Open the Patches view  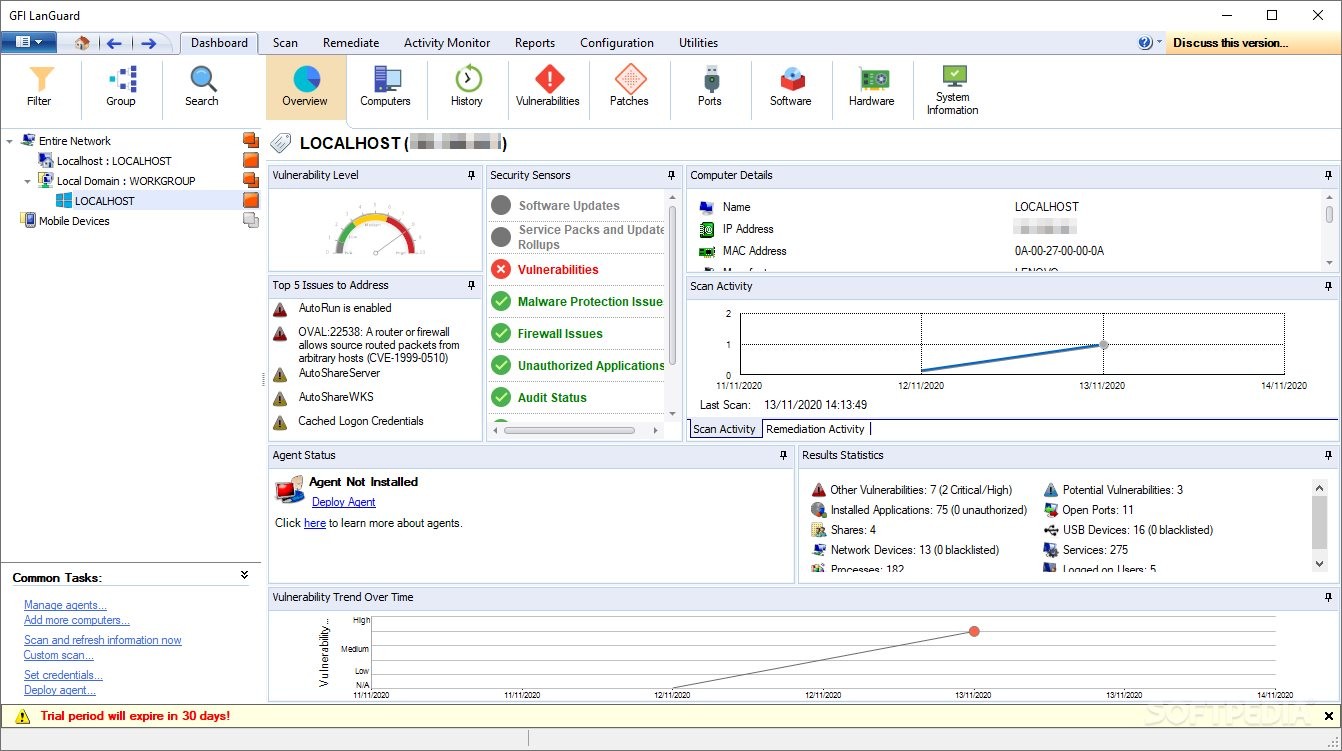[629, 88]
